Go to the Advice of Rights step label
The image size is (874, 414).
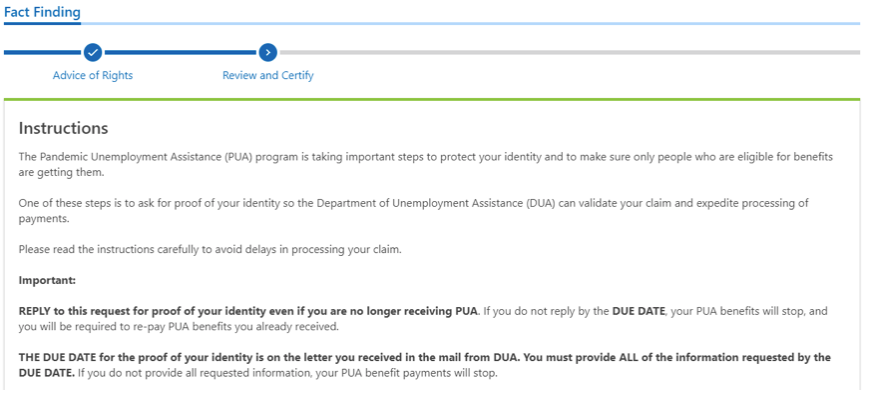point(93,75)
